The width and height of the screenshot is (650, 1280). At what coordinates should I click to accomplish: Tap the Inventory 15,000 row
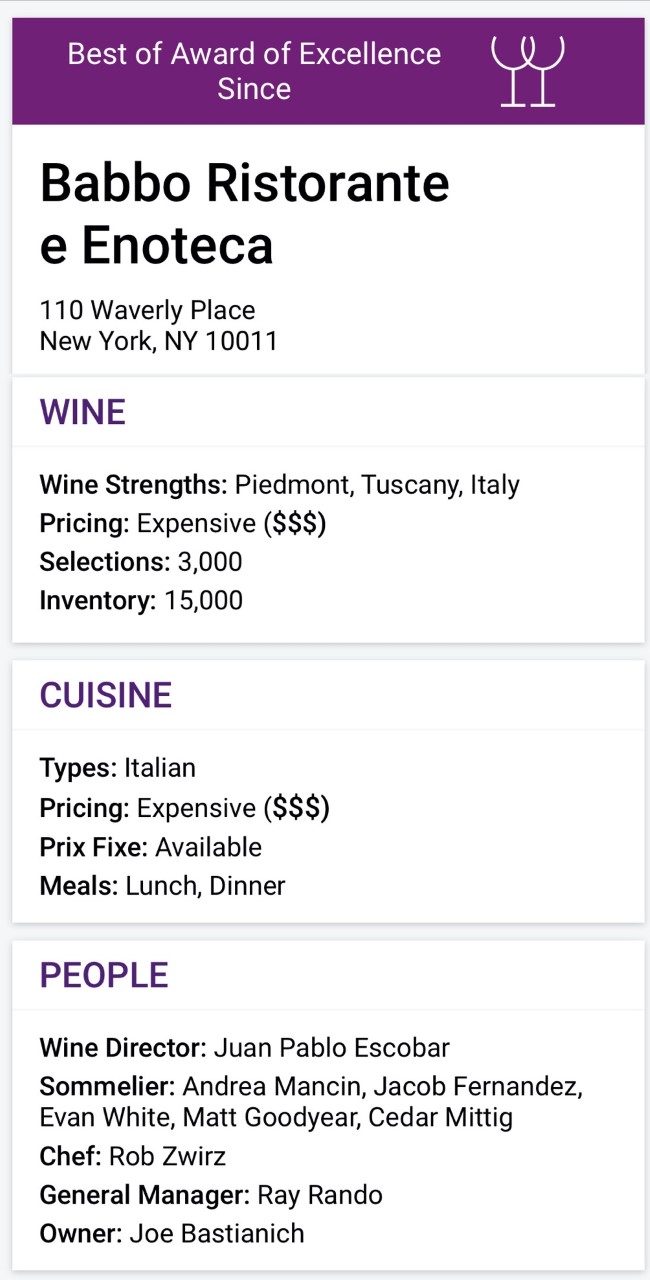(141, 600)
